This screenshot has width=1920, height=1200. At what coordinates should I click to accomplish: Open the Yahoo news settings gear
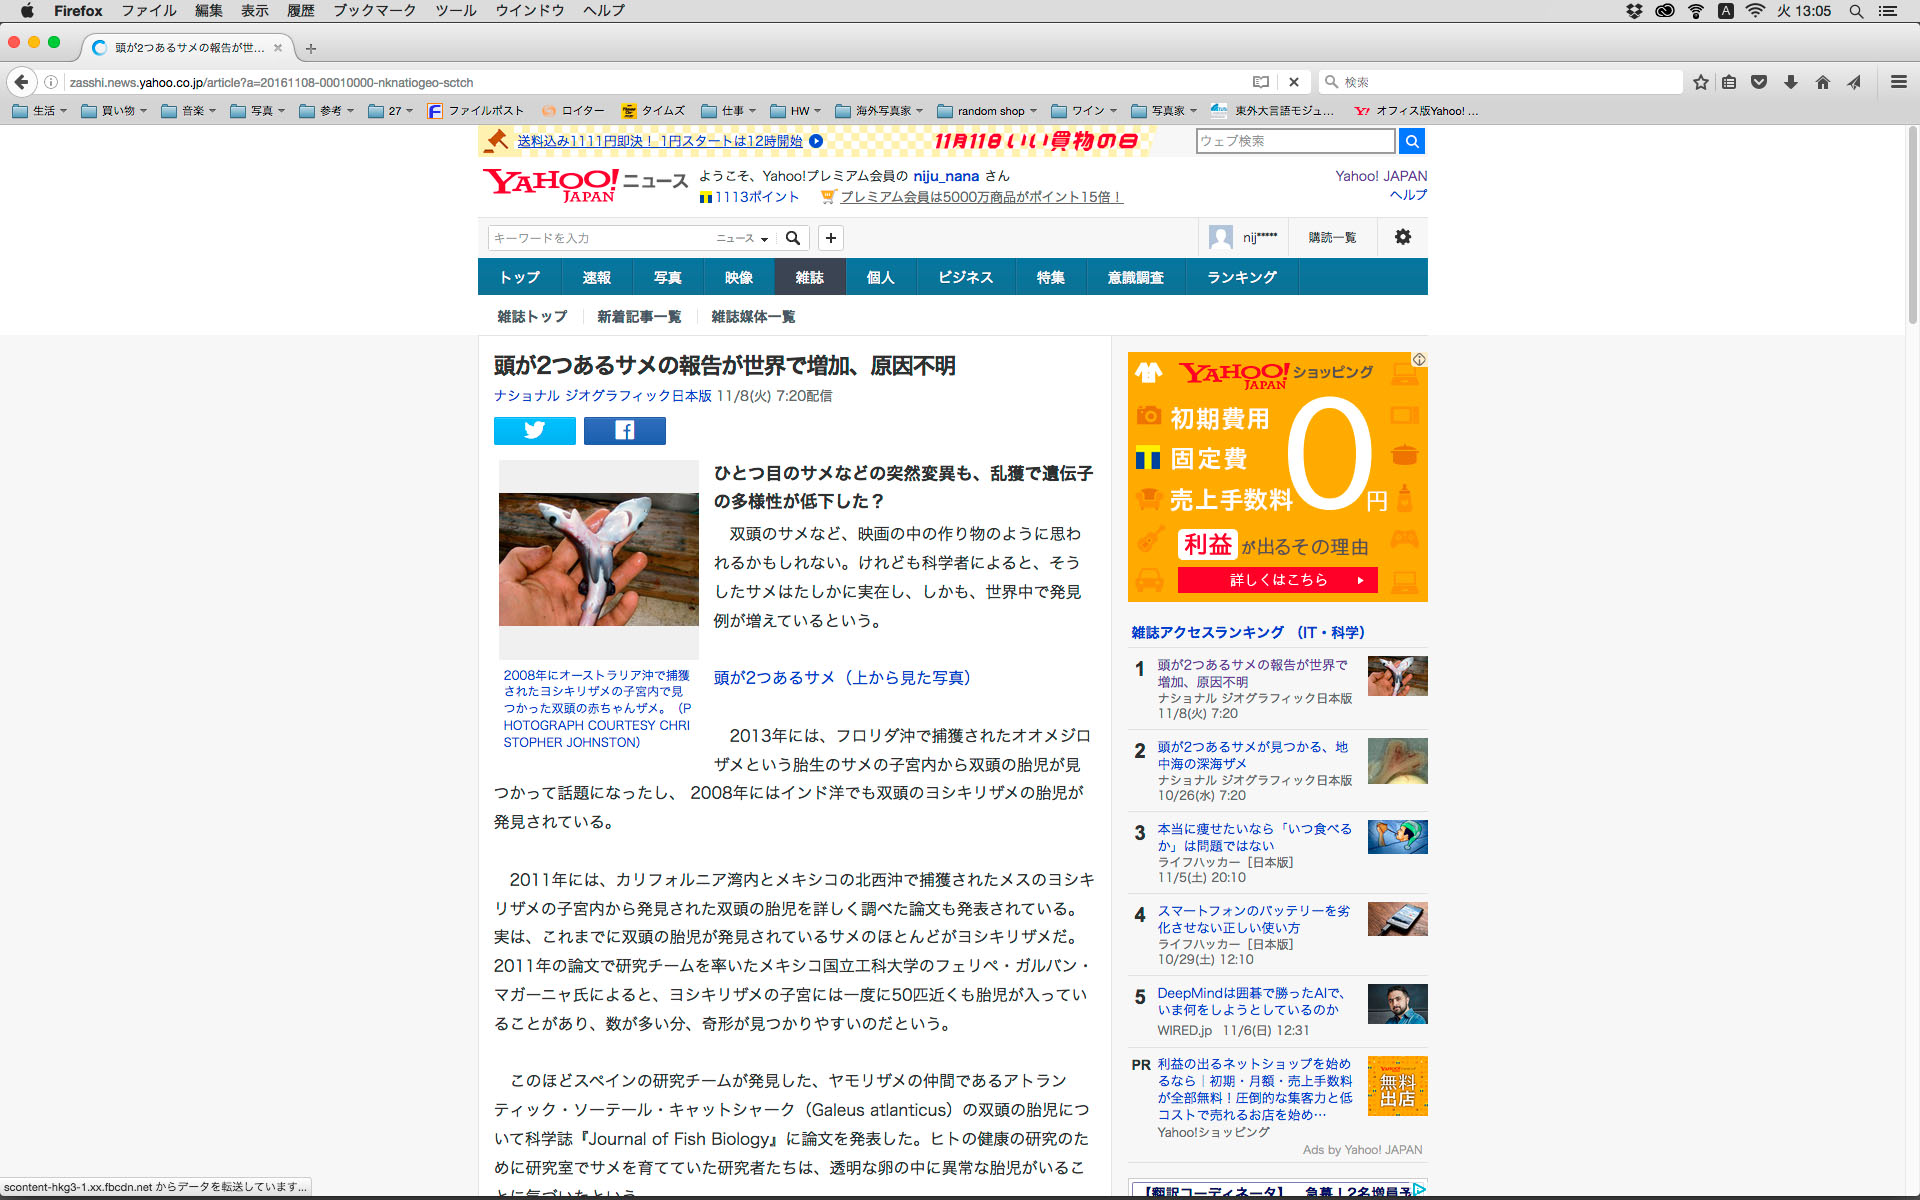[1403, 237]
